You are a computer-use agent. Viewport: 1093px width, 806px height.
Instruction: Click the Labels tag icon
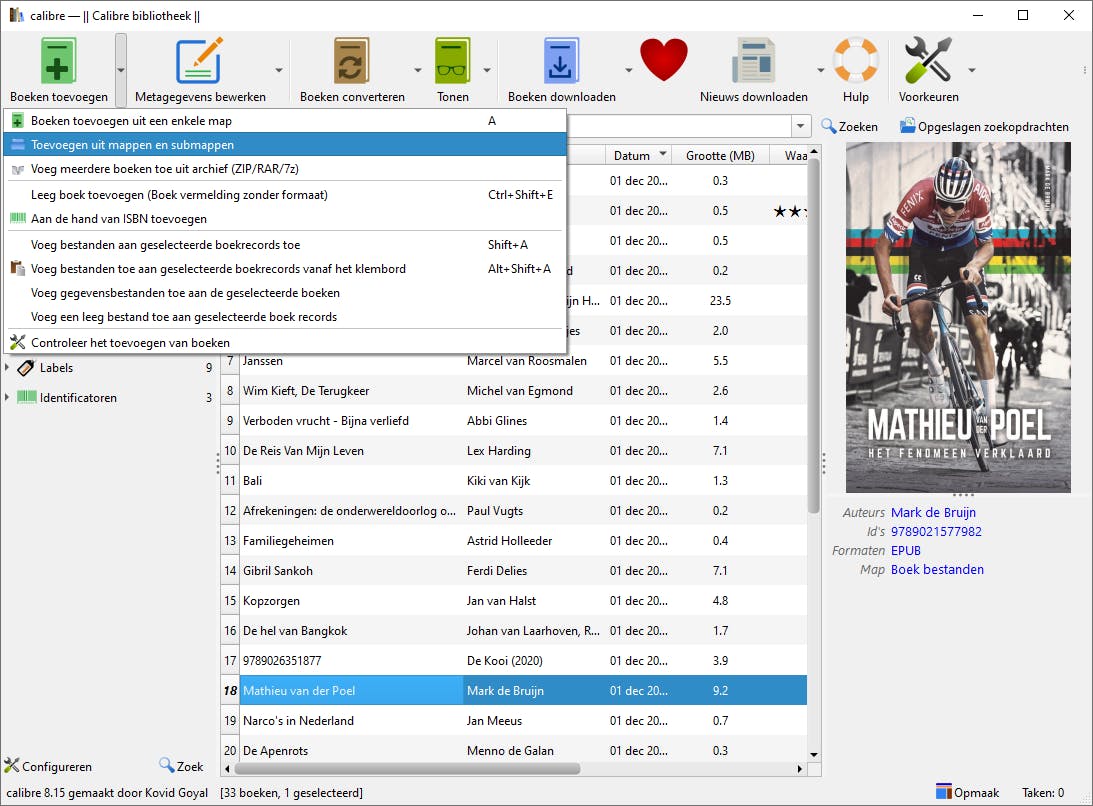[x=26, y=367]
